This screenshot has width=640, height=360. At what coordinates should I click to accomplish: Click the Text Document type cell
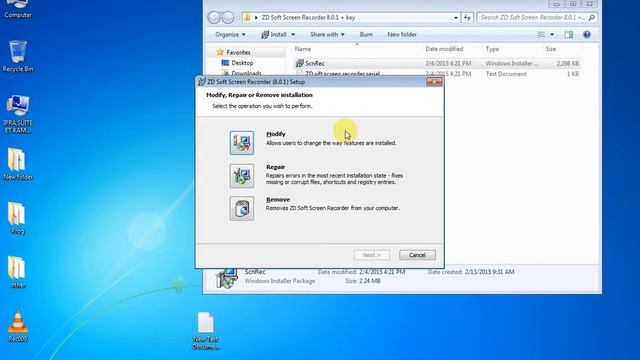point(506,74)
